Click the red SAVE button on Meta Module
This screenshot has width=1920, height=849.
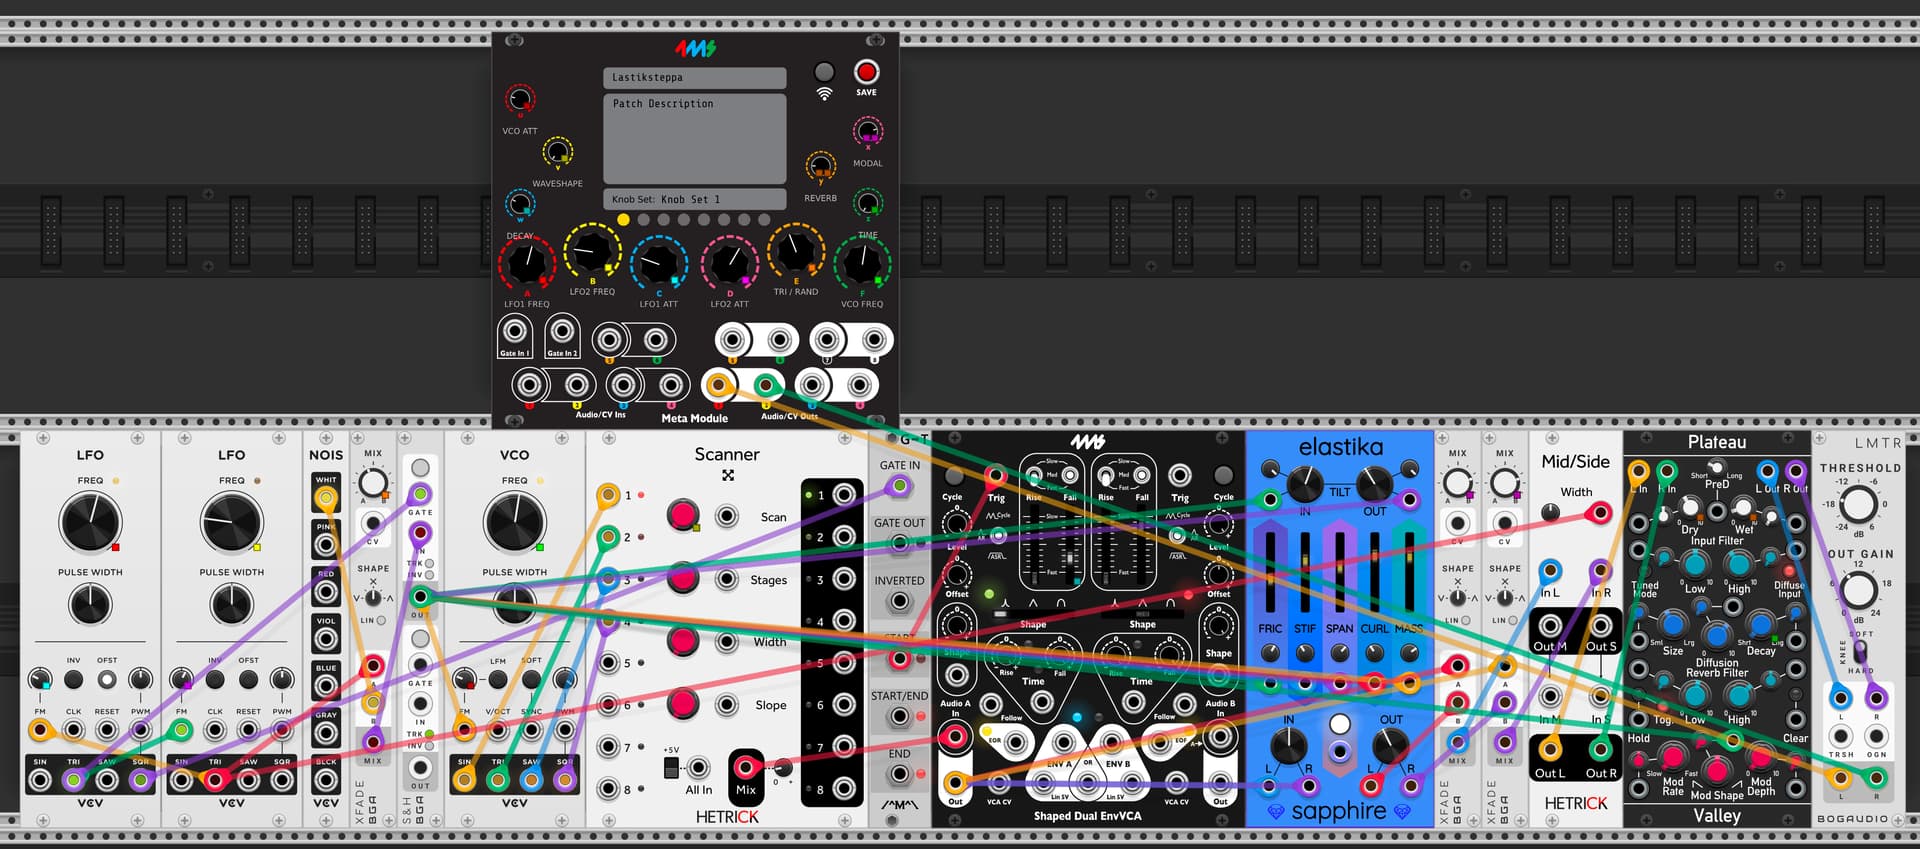click(x=866, y=72)
